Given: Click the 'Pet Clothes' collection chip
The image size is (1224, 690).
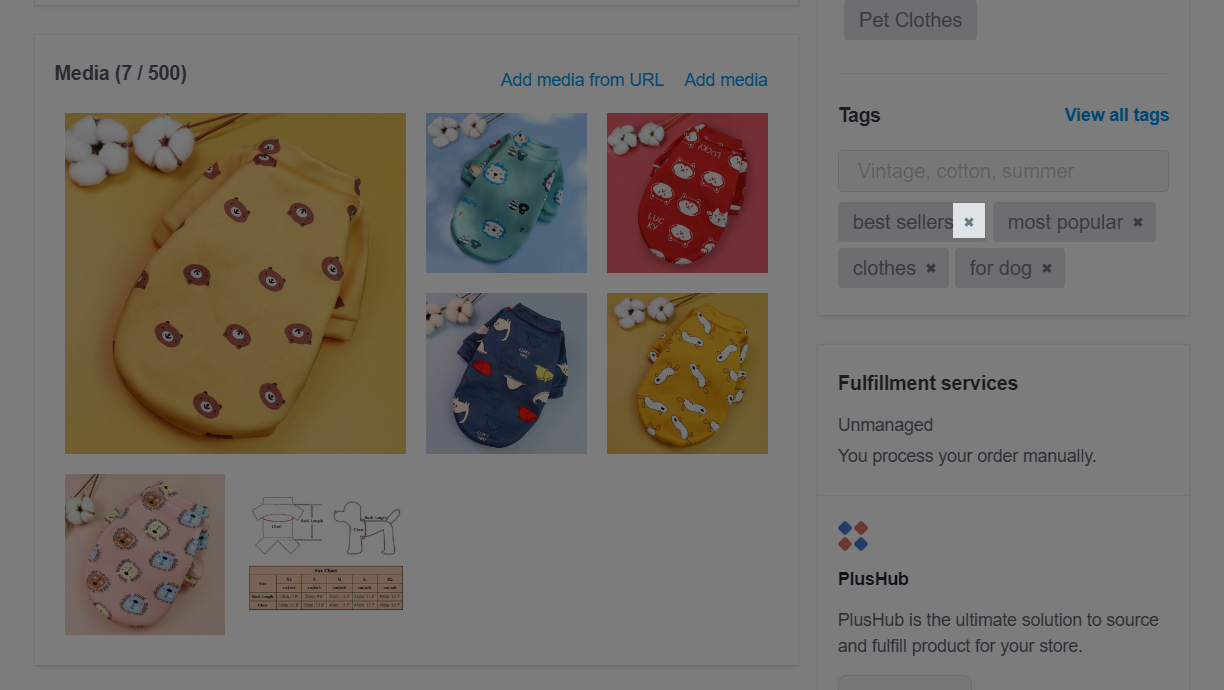Looking at the screenshot, I should coord(910,20).
